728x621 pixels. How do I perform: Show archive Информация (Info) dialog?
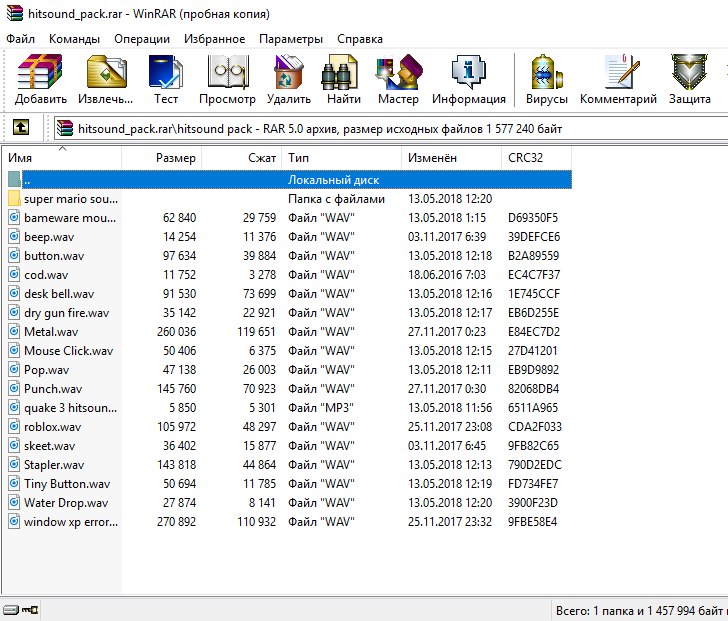click(468, 80)
